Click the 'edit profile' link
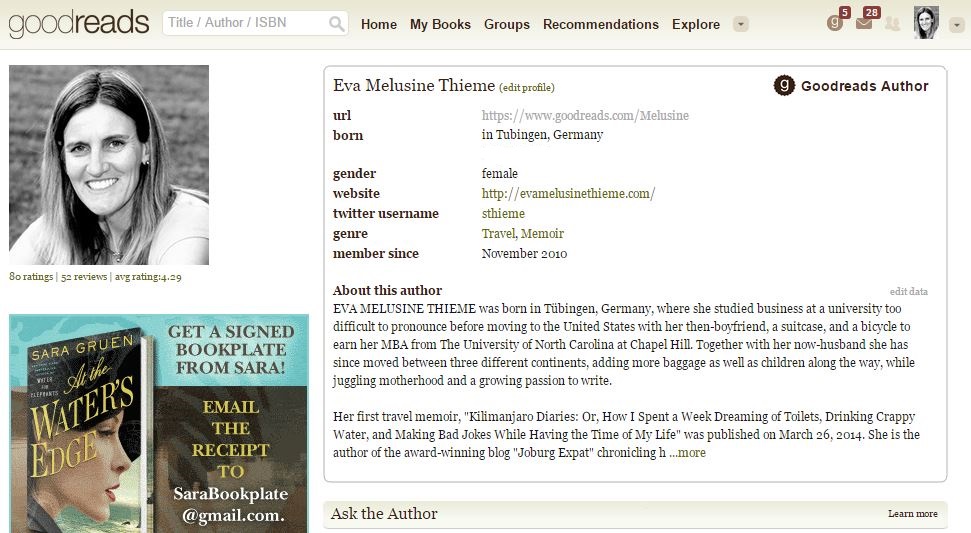This screenshot has height=533, width=971. (527, 88)
